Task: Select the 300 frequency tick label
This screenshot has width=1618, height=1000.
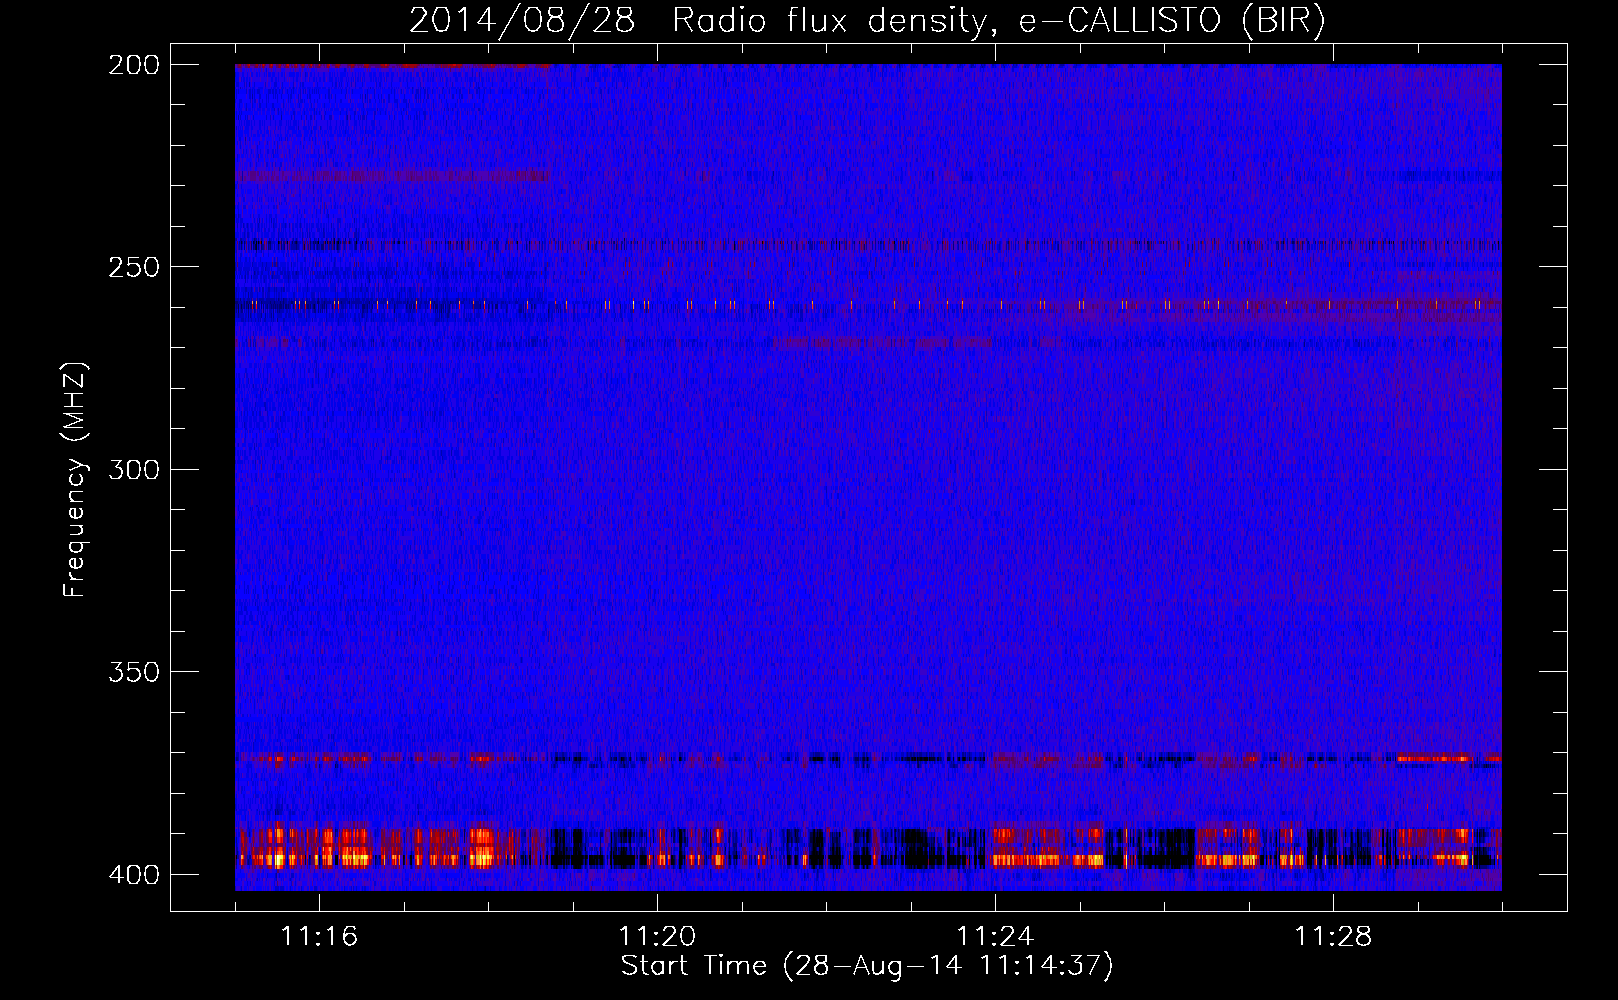Action: (134, 469)
